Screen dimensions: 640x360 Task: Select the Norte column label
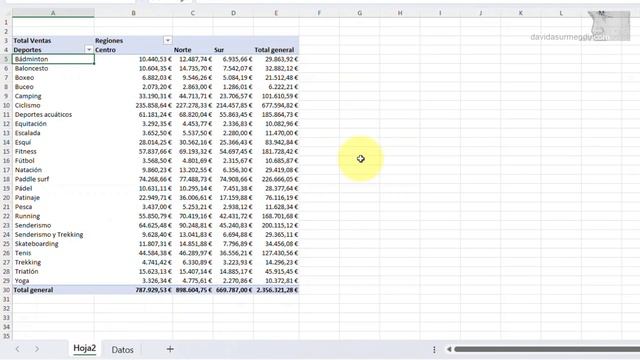(193, 50)
